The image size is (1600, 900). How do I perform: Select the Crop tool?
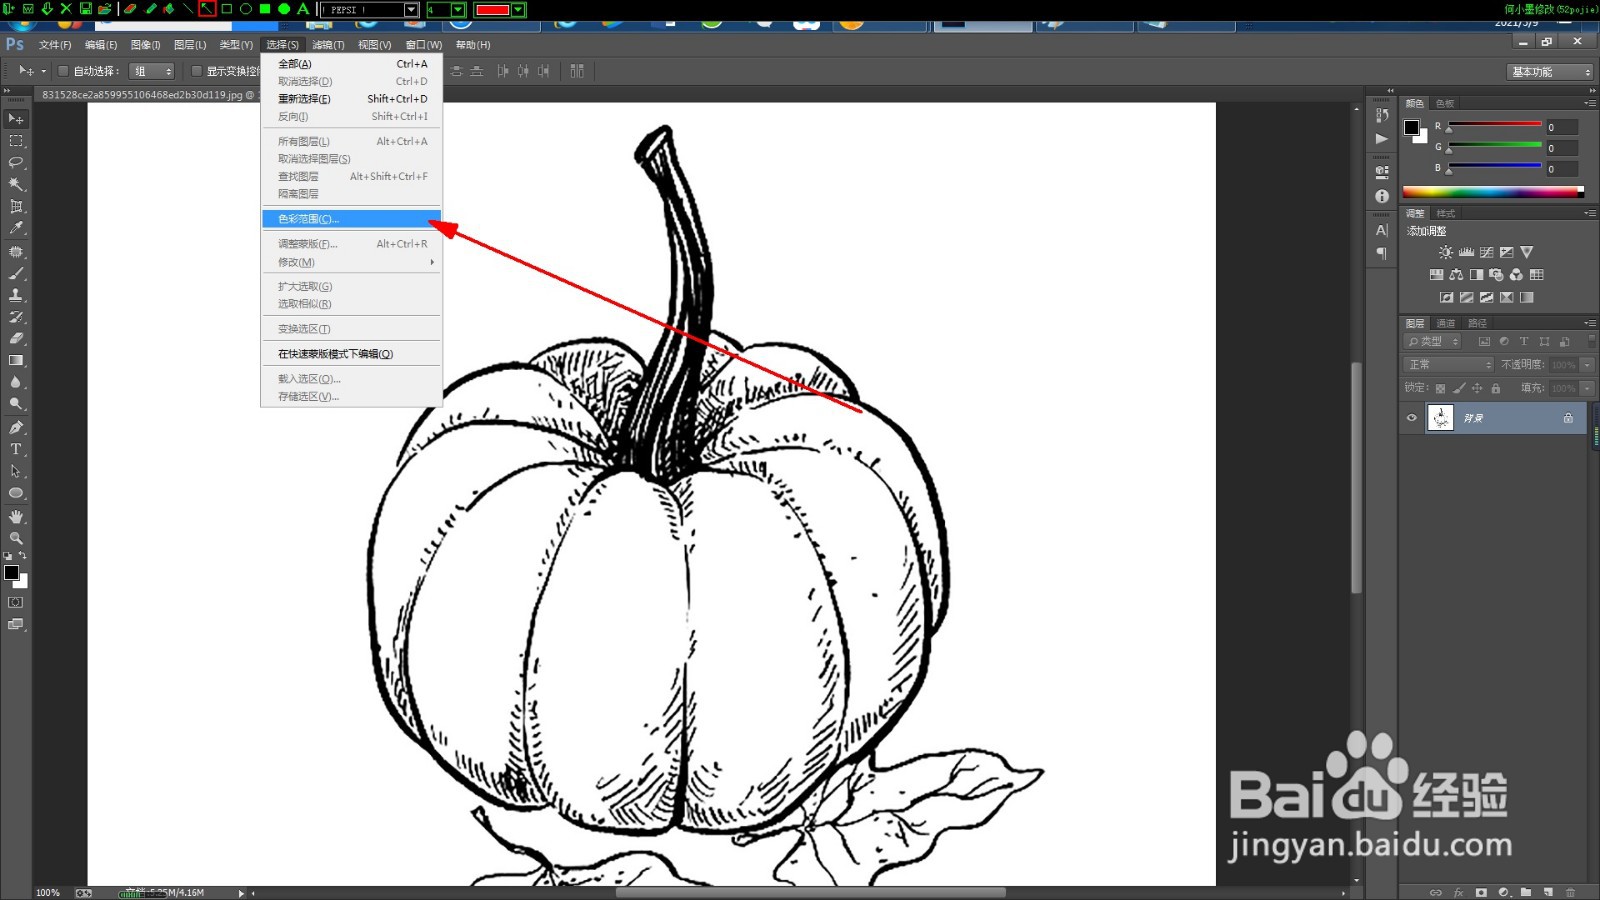(x=16, y=206)
